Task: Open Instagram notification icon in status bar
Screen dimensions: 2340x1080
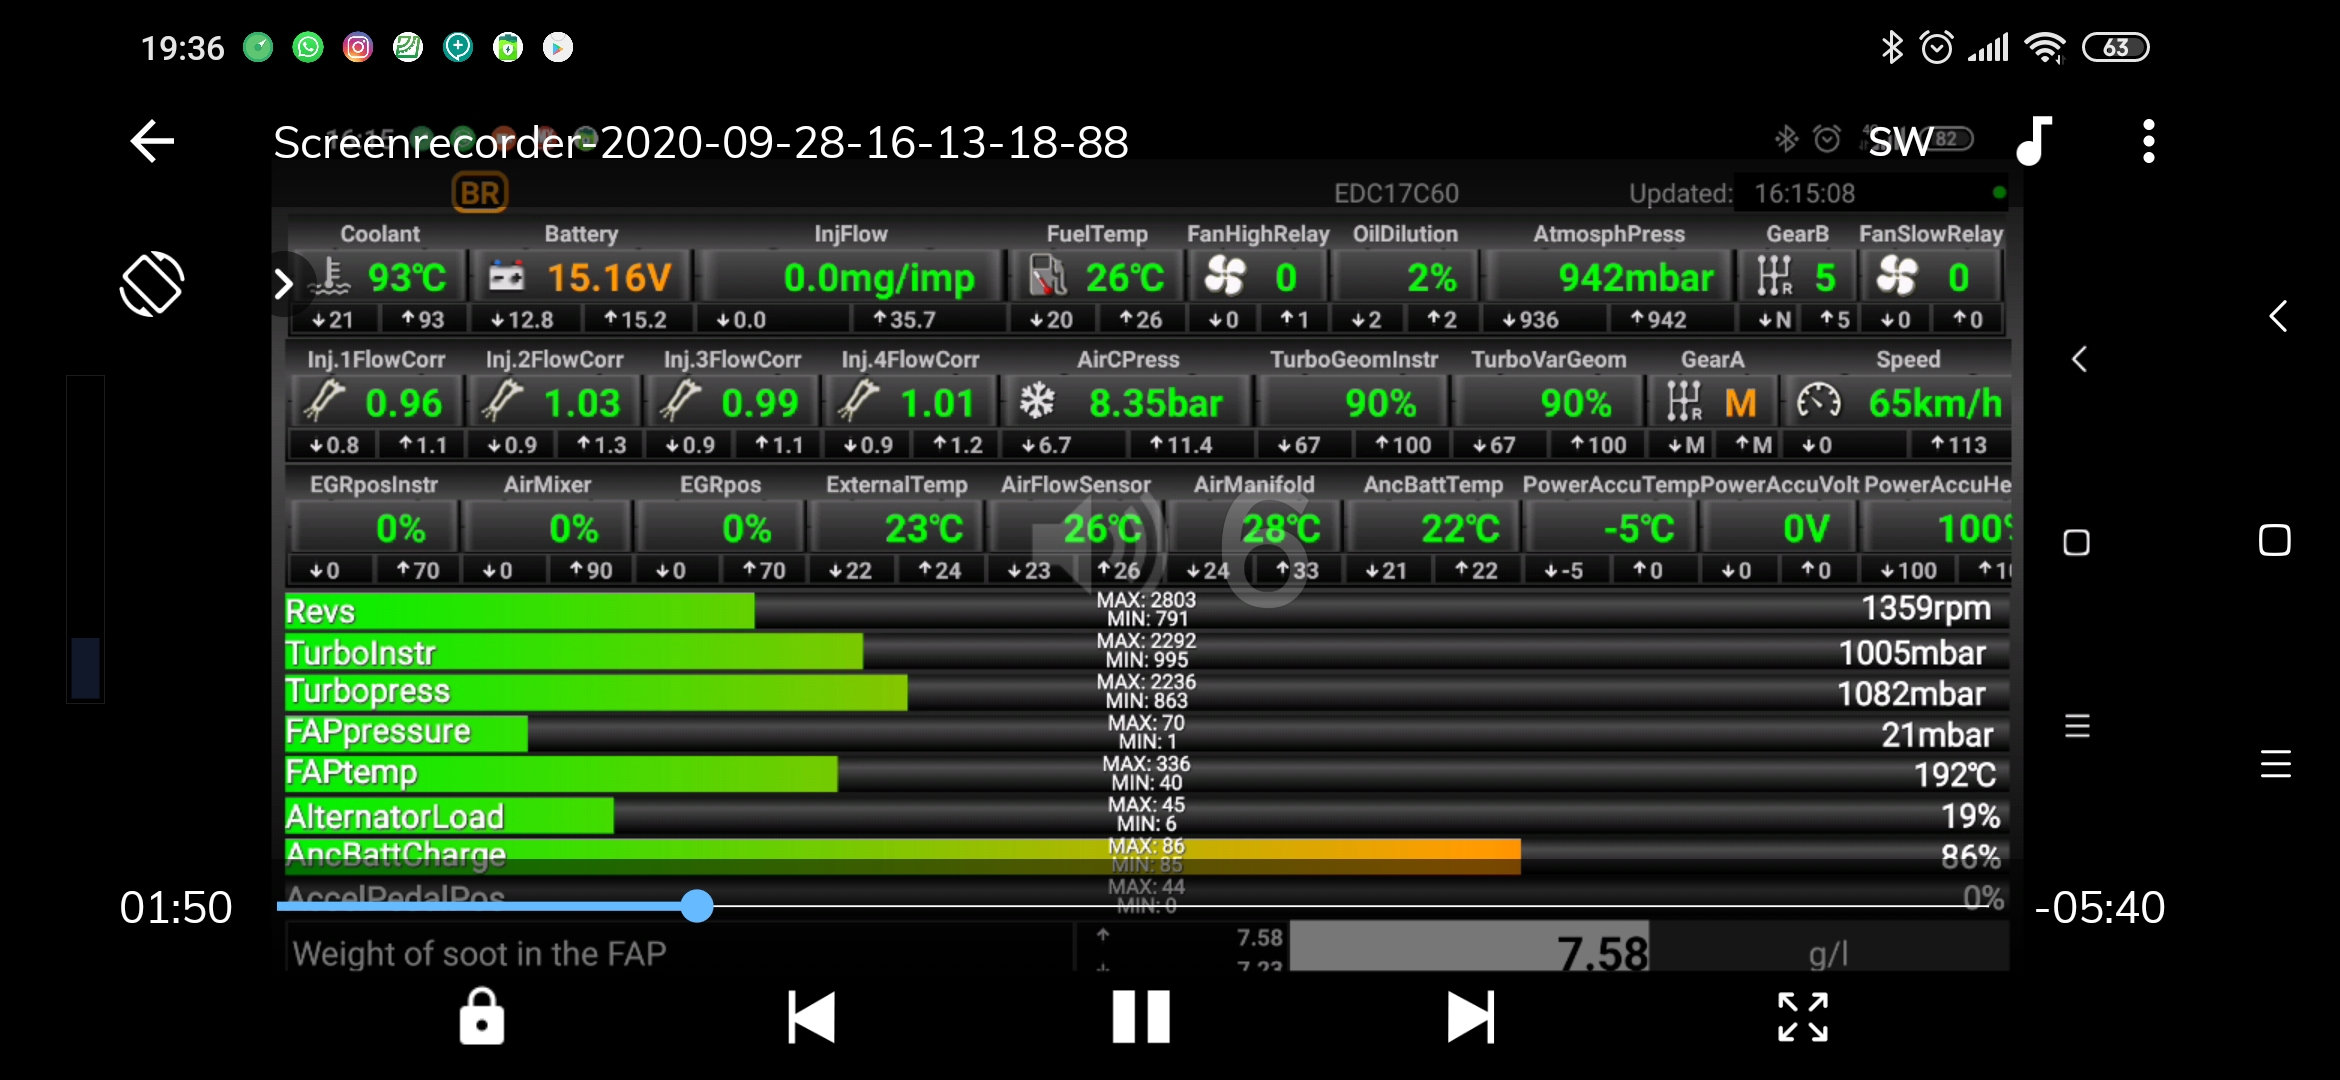Action: click(358, 47)
